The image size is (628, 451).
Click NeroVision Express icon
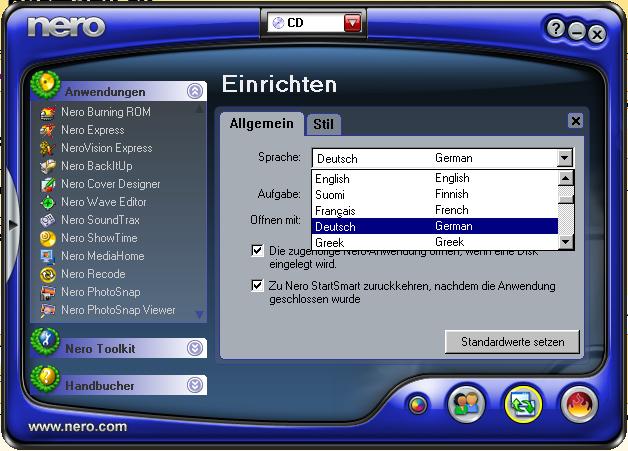pyautogui.click(x=48, y=148)
